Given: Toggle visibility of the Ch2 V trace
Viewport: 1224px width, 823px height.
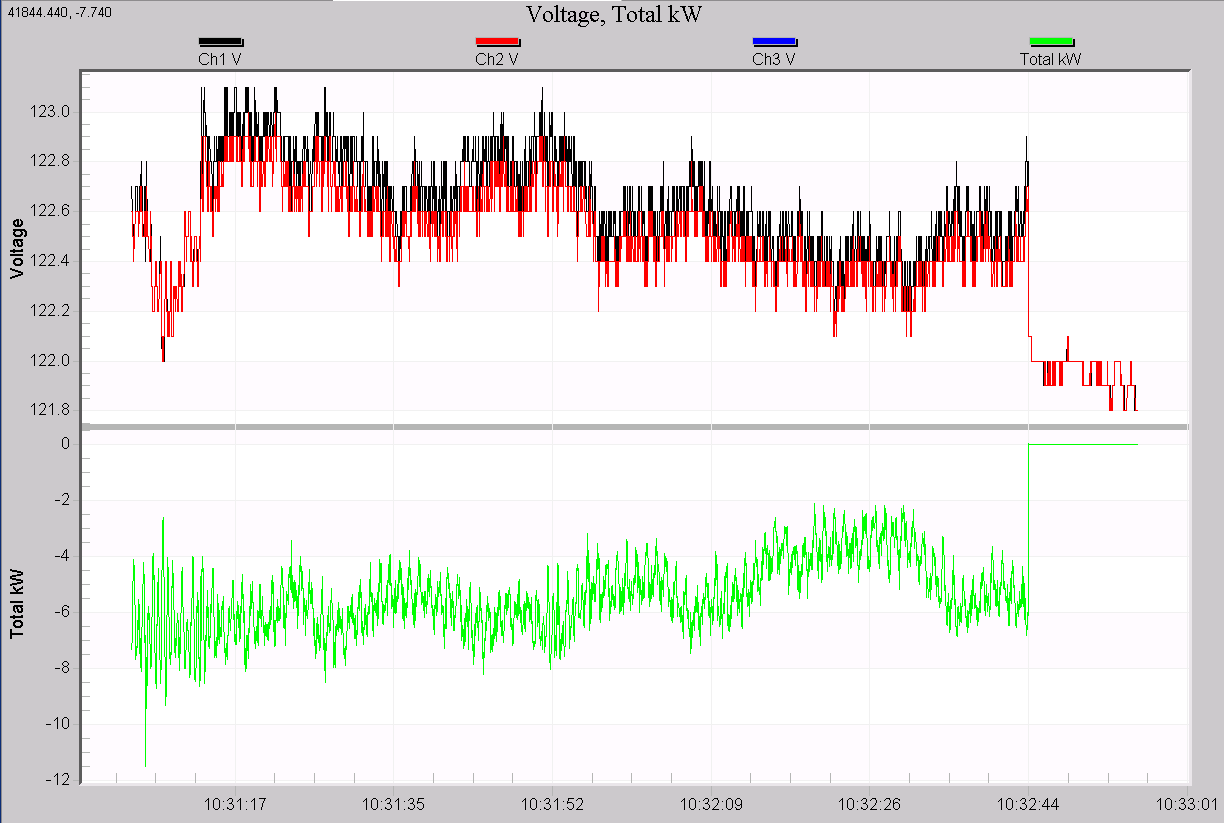Looking at the screenshot, I should (x=497, y=41).
